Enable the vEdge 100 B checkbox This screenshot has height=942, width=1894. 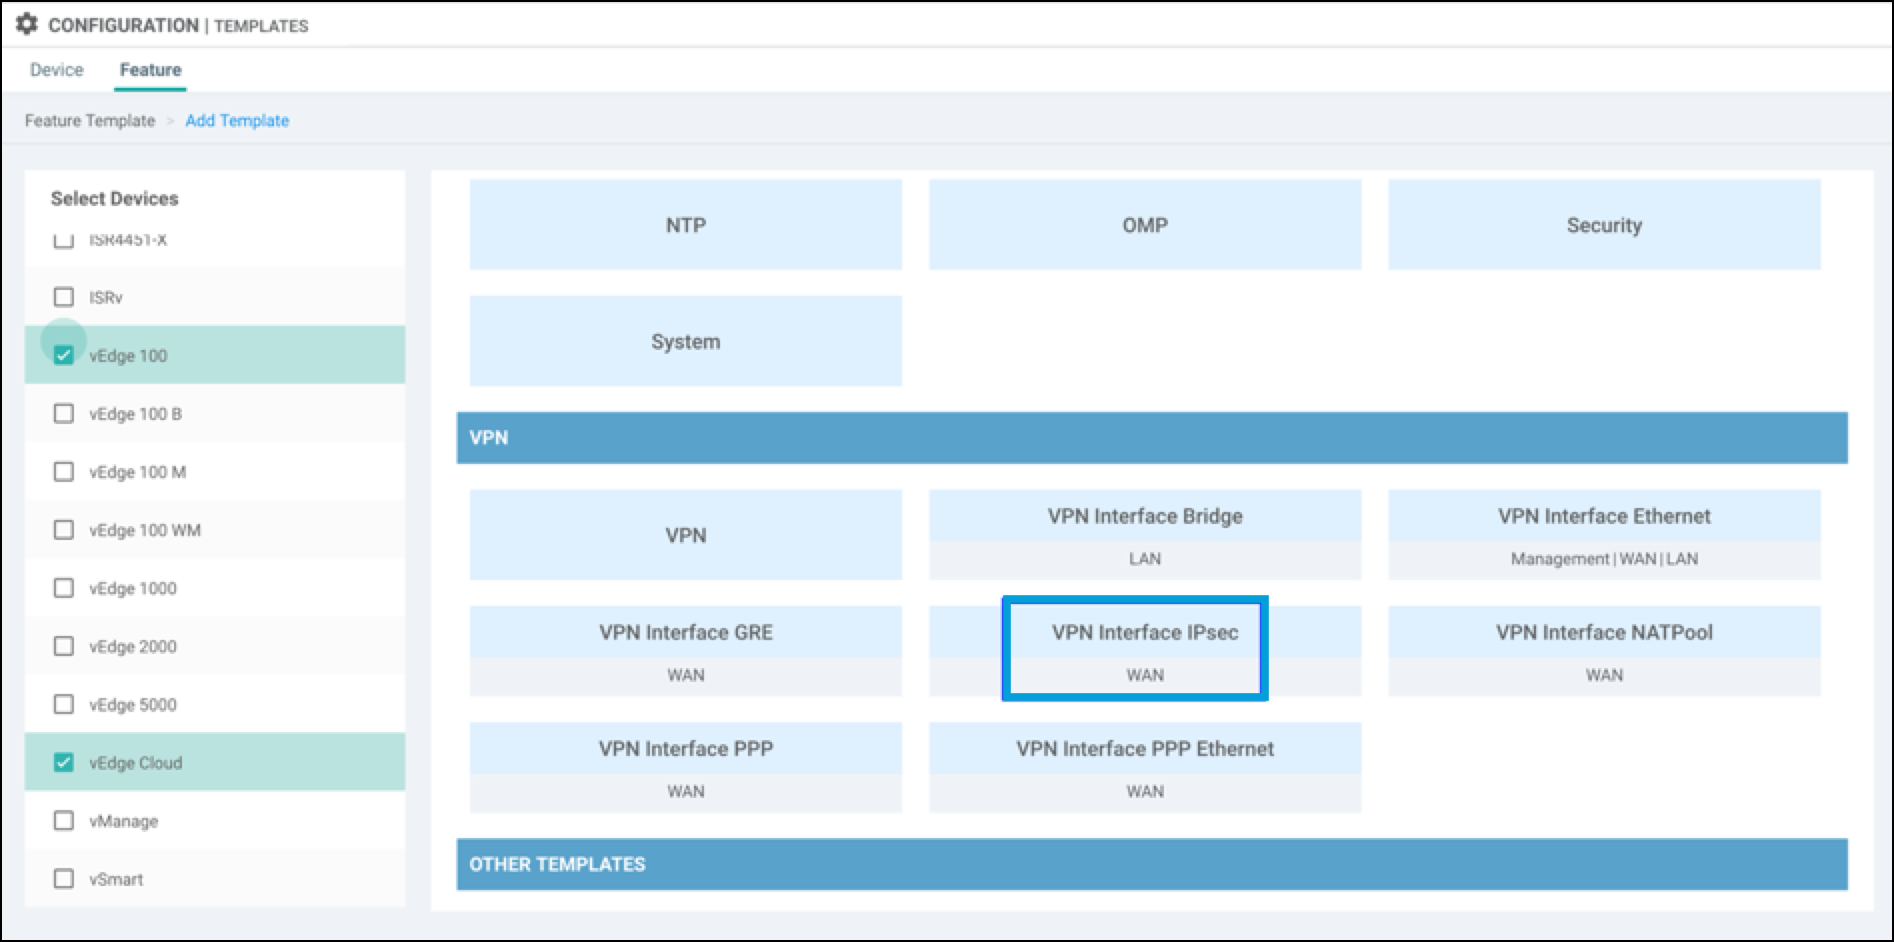[64, 413]
